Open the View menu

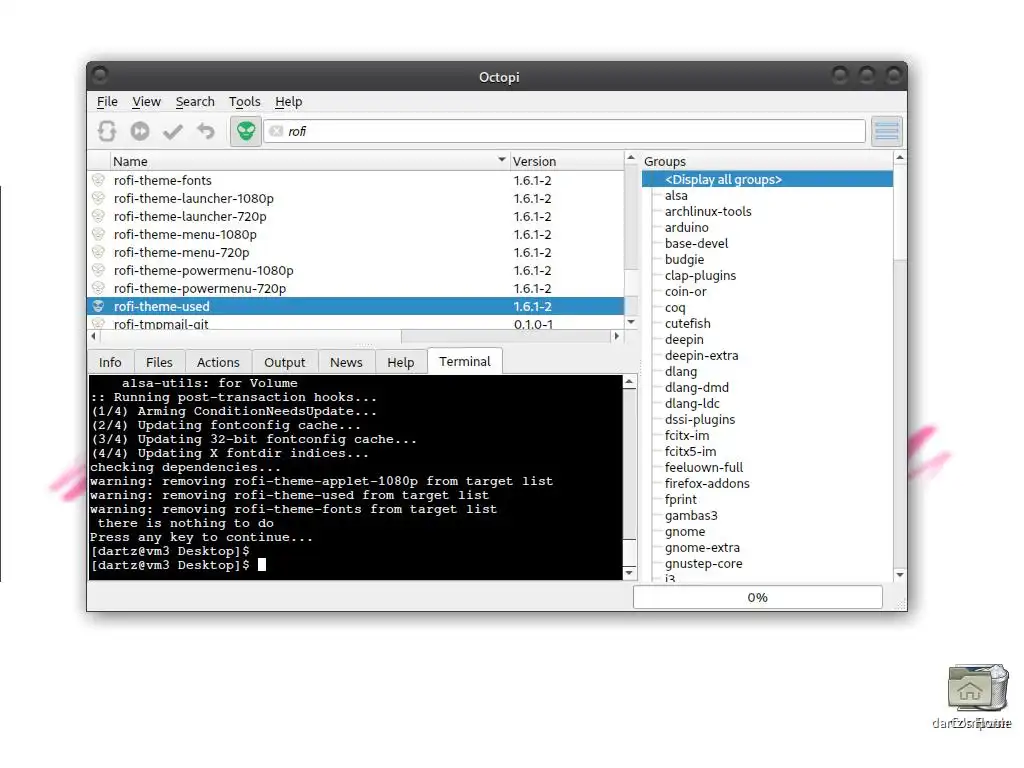(x=146, y=101)
